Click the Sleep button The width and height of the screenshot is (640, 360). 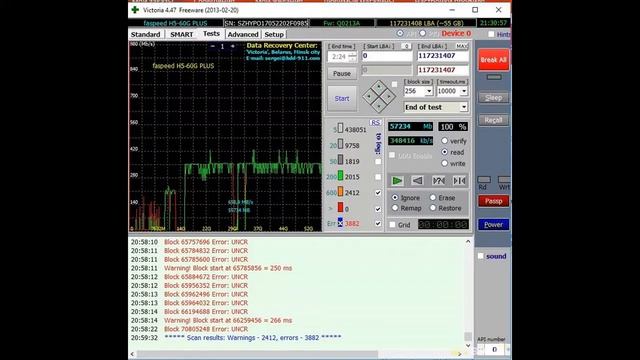coord(493,98)
